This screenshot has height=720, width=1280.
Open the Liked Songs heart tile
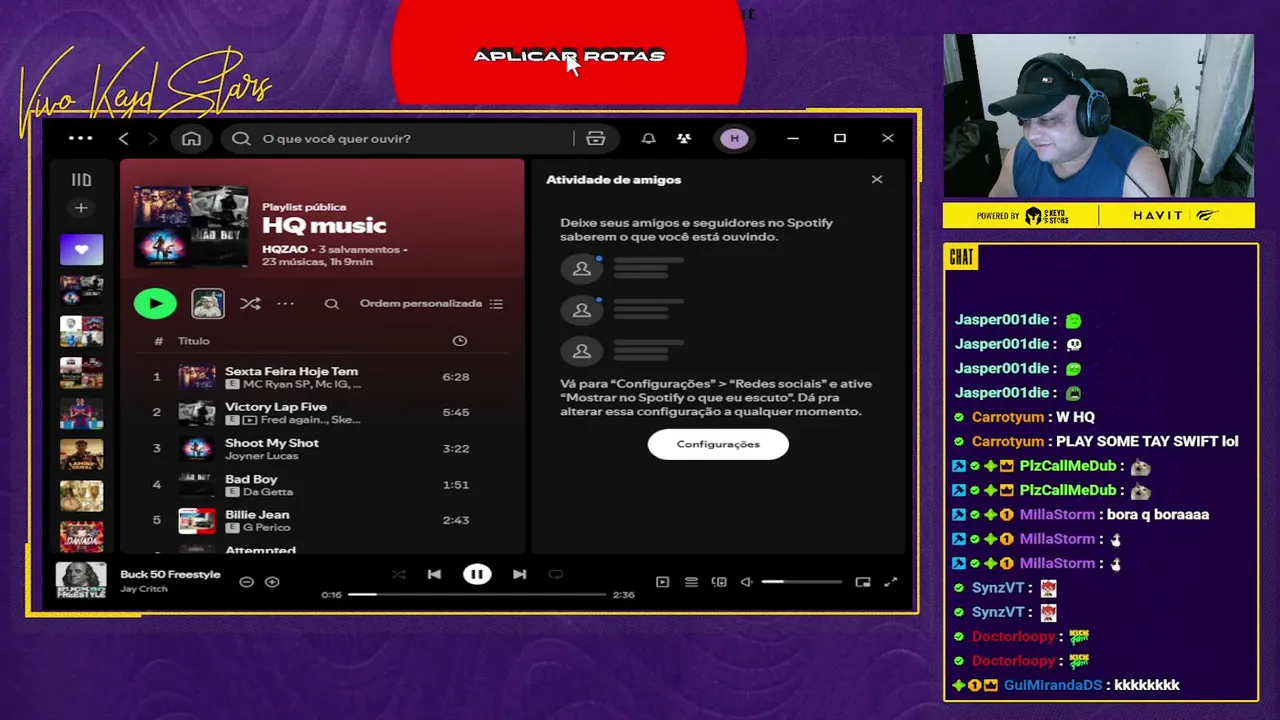(81, 249)
